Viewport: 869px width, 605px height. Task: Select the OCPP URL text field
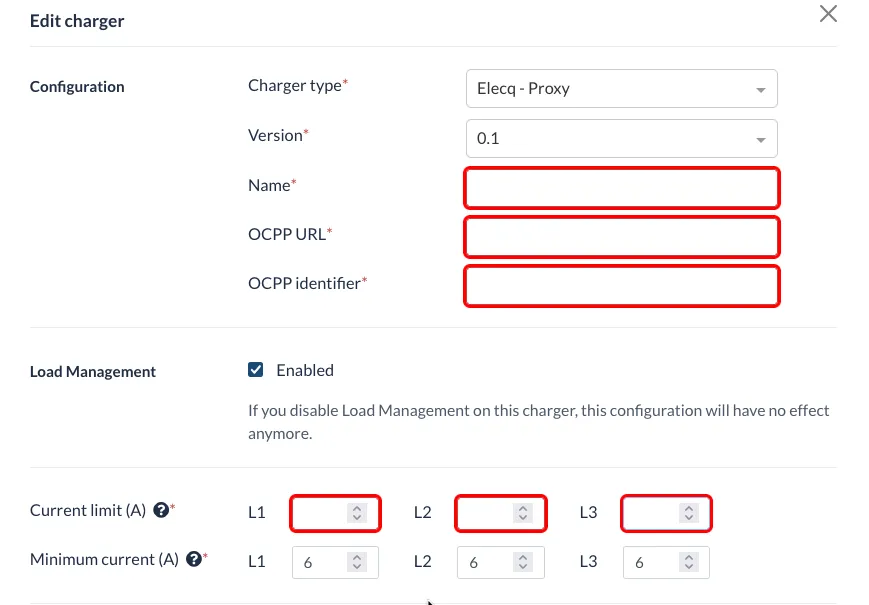tap(622, 237)
